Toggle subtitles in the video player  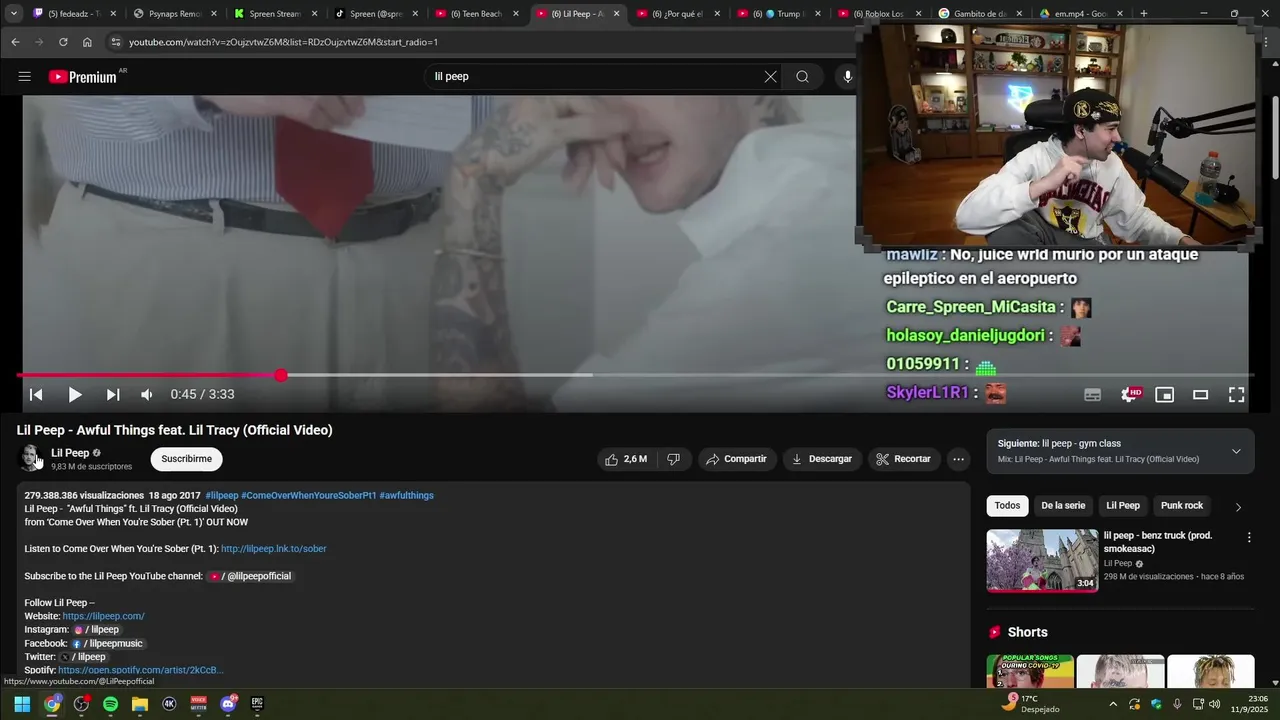click(x=1093, y=395)
